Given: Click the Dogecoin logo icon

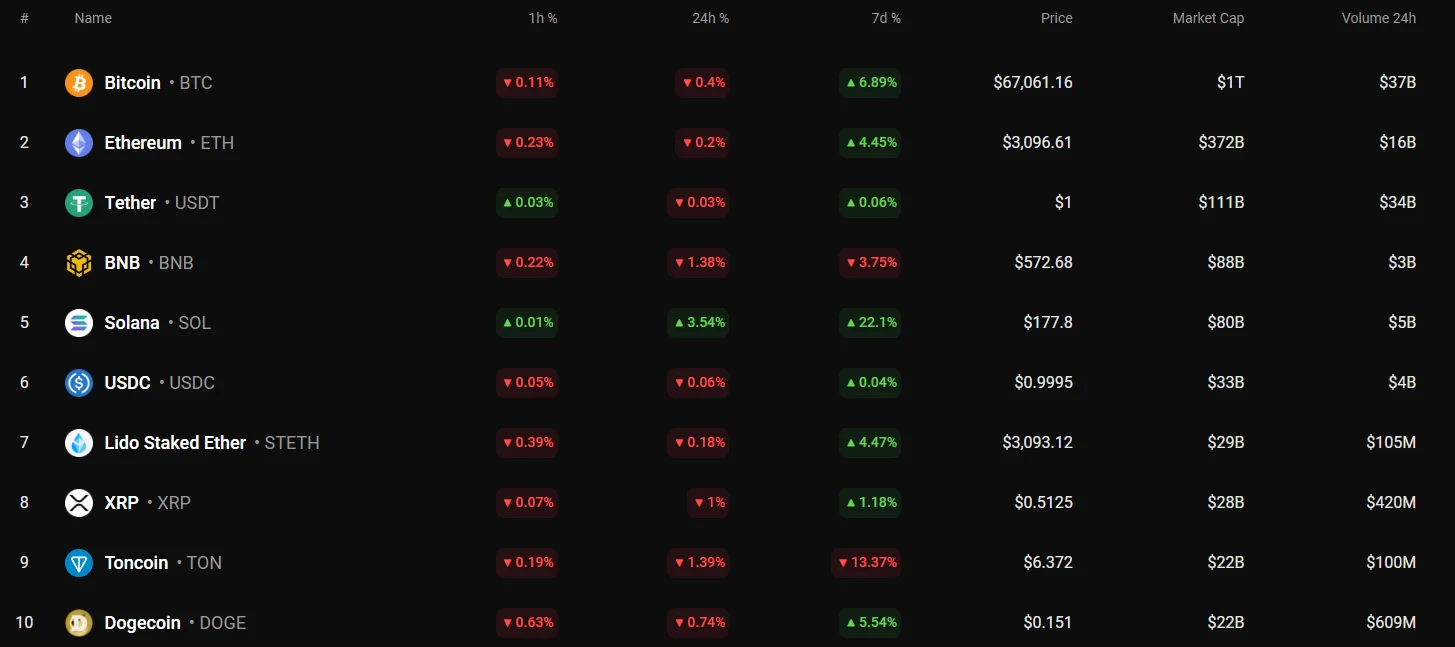Looking at the screenshot, I should tap(79, 623).
